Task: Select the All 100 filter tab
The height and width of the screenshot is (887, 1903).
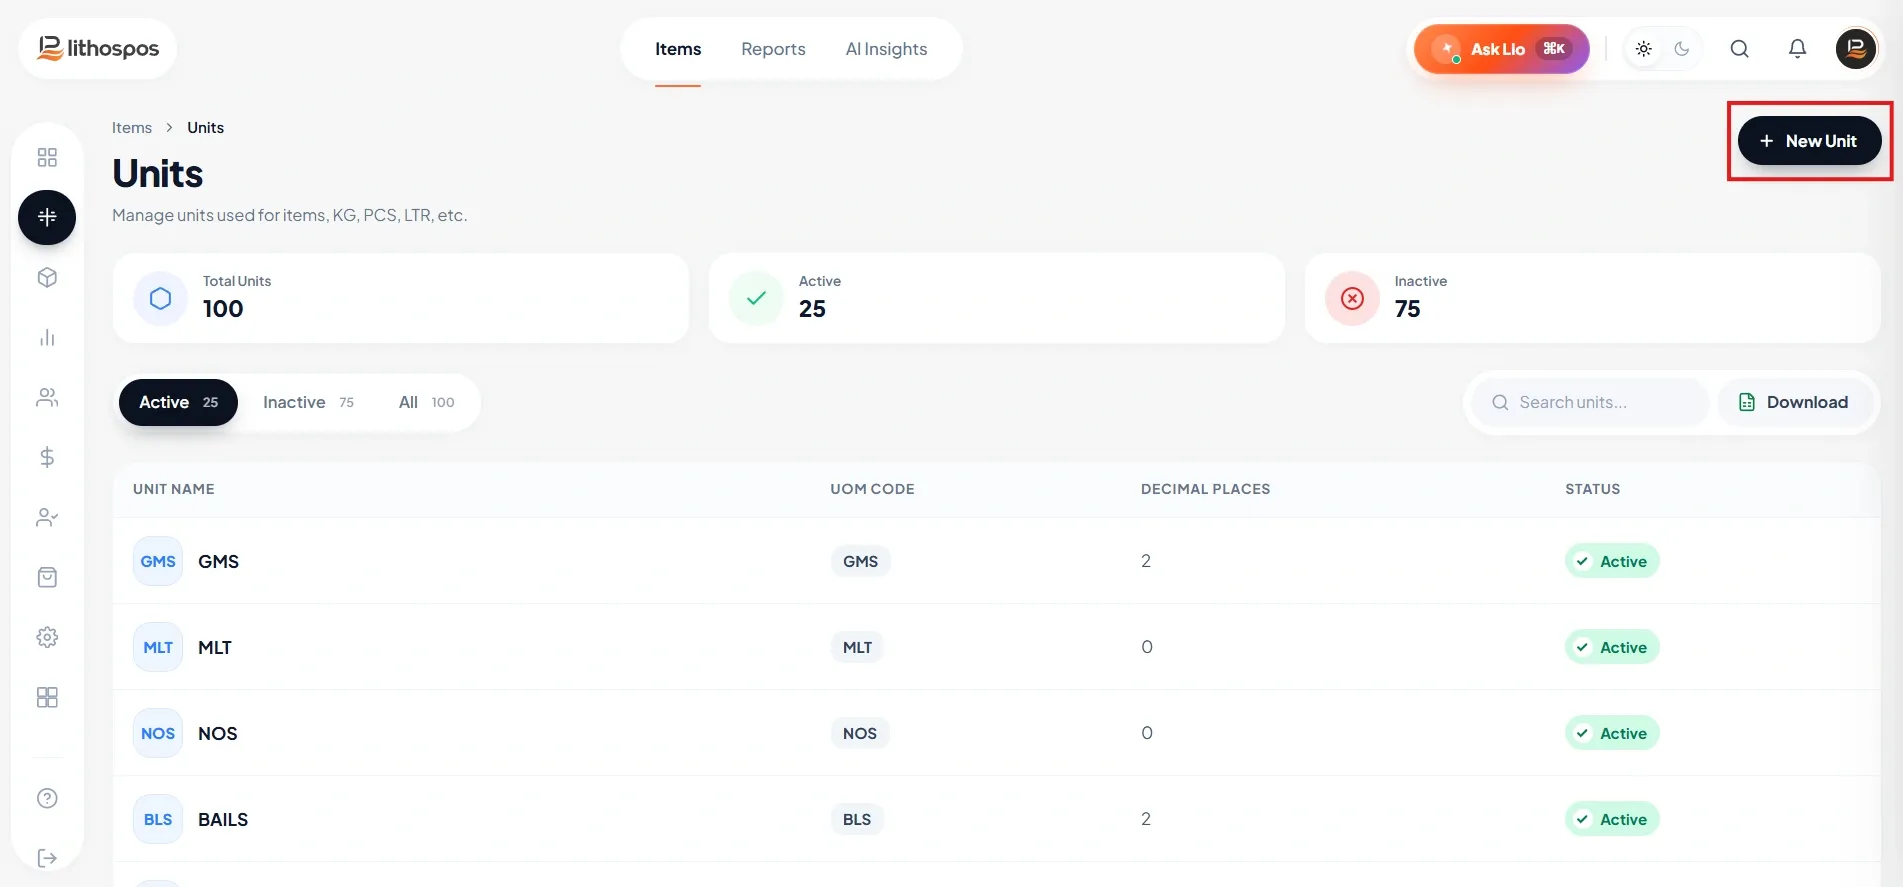Action: (426, 402)
